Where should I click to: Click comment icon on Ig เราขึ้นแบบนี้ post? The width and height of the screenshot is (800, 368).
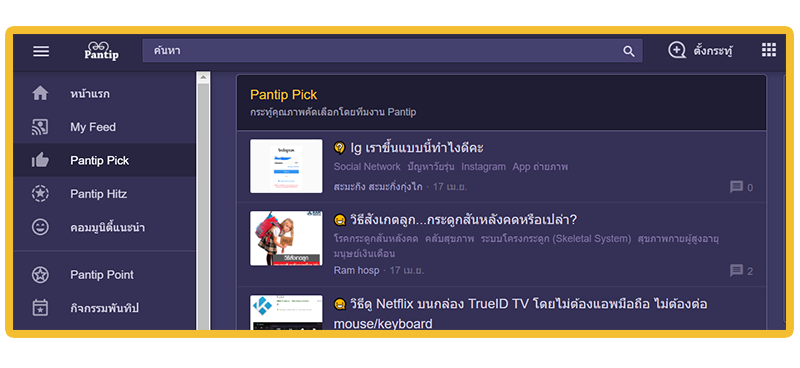click(736, 187)
